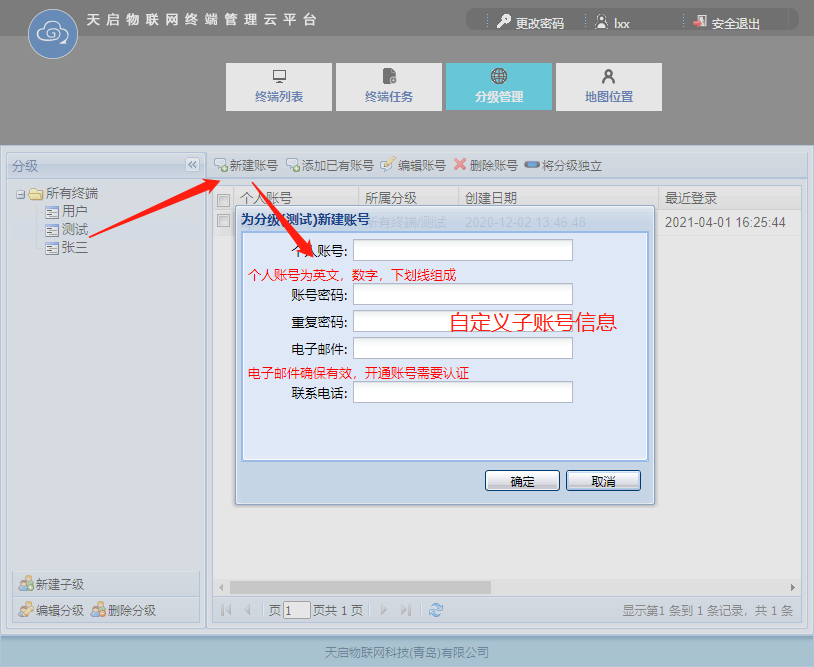Image resolution: width=814 pixels, height=667 pixels.
Task: Click the footer text 天启物联网科技(青岛)有限公司
Action: [406, 652]
